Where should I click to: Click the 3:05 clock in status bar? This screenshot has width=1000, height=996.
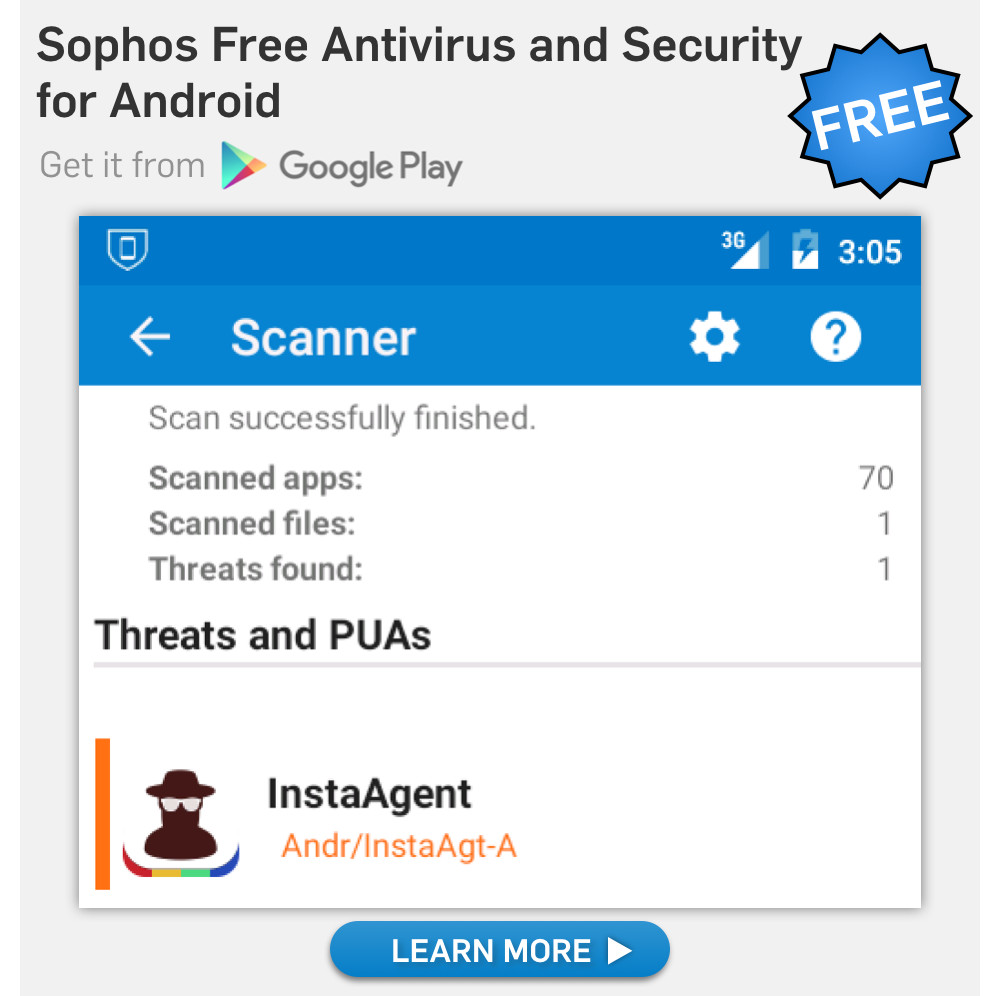click(870, 252)
